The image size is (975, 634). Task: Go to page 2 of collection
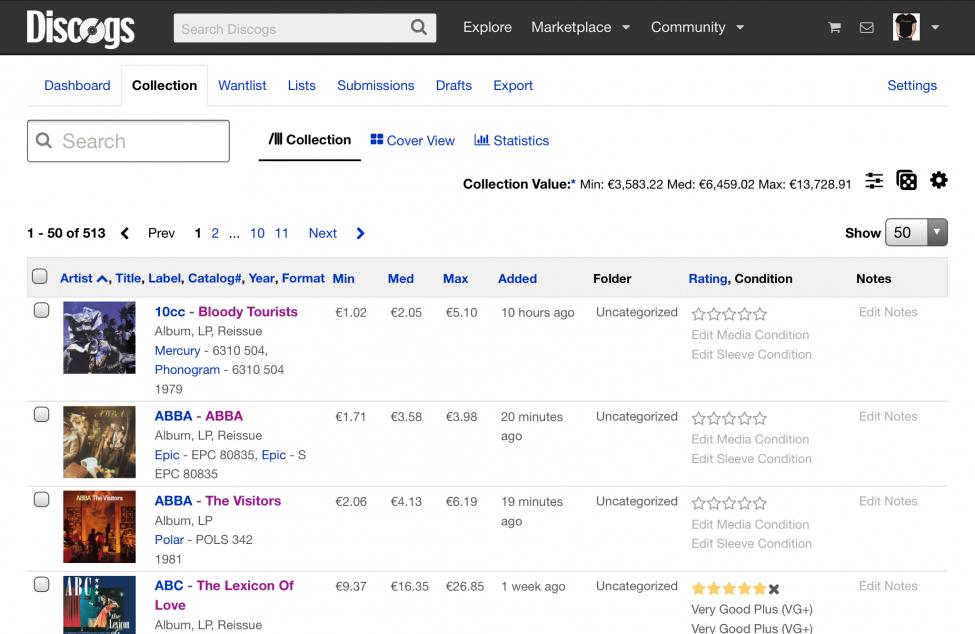(215, 233)
